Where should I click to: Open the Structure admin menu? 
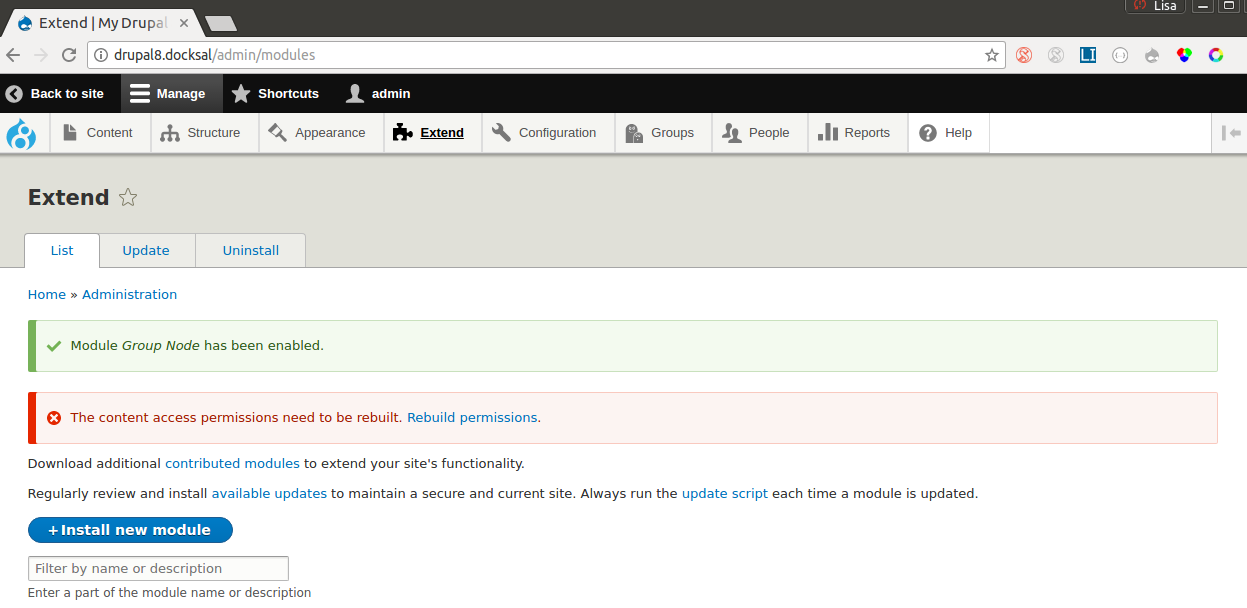click(x=203, y=131)
